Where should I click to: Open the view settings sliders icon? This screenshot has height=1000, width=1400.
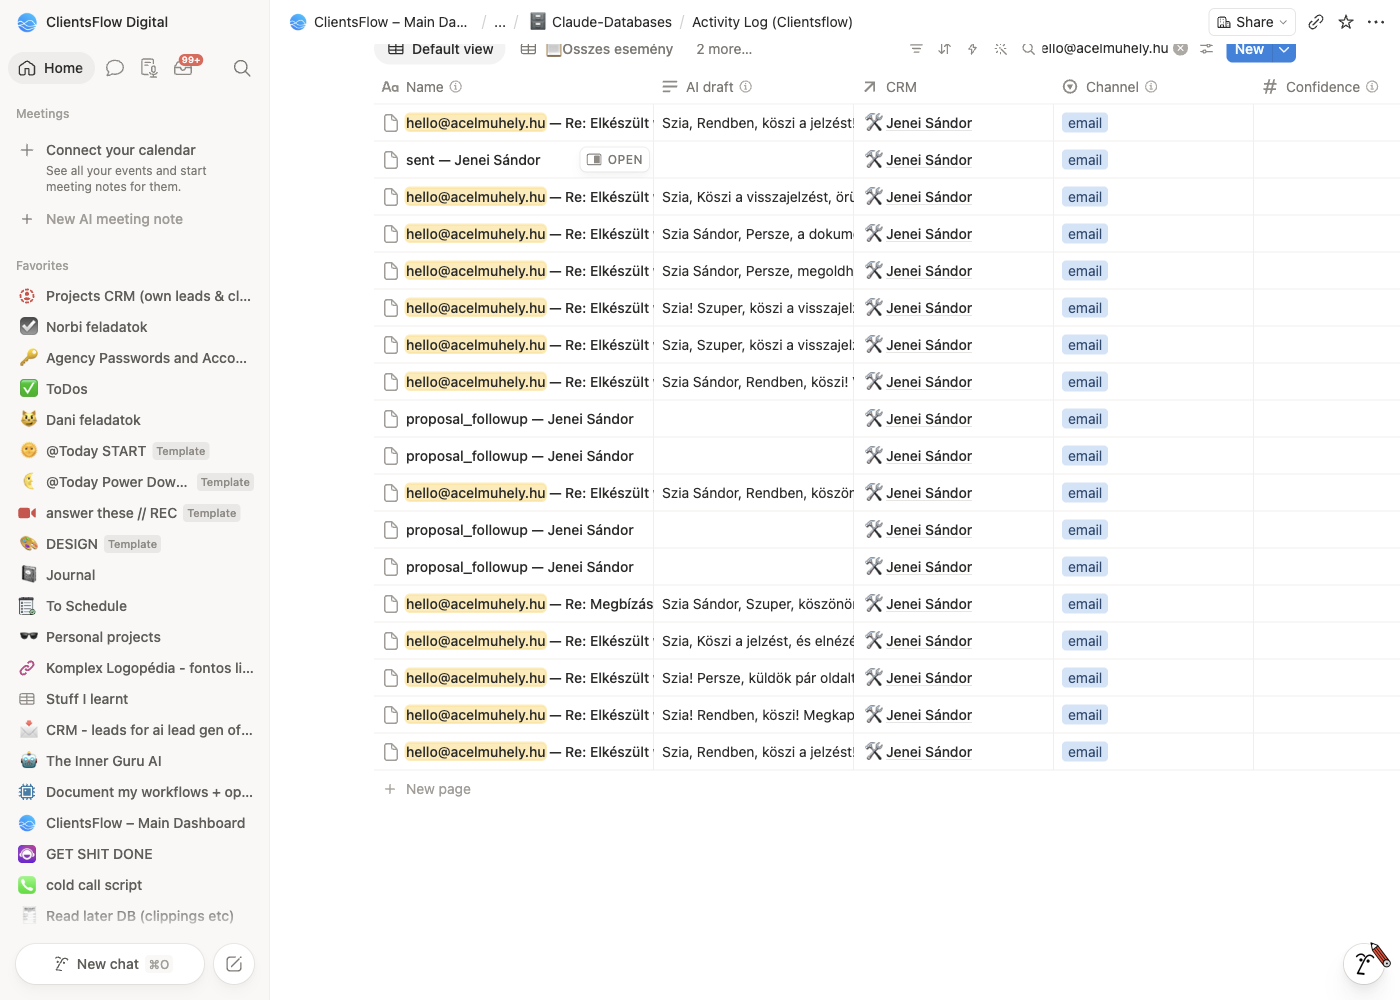pos(1207,49)
